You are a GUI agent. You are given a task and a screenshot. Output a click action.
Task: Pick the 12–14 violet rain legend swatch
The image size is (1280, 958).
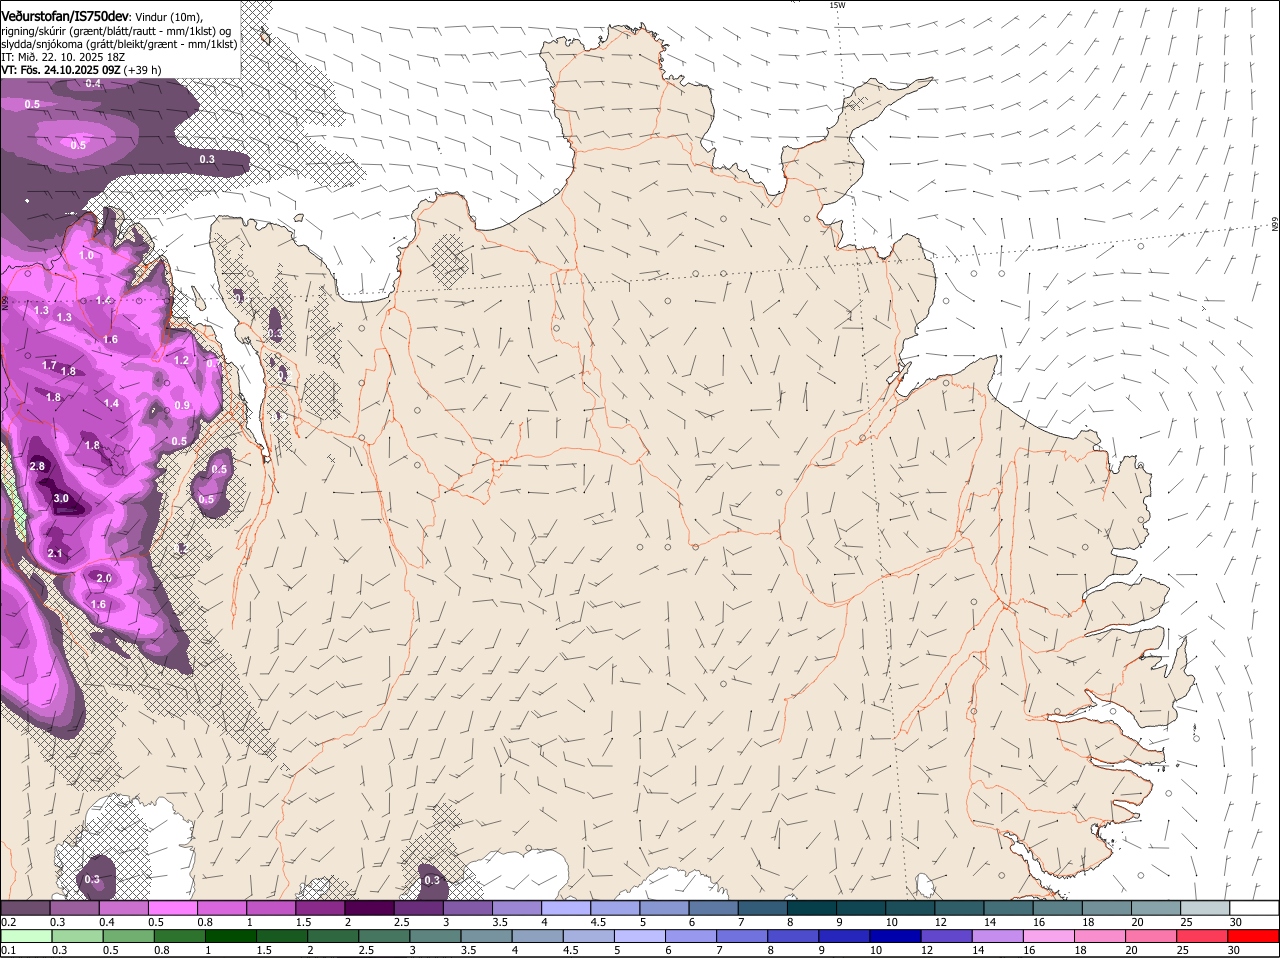pyautogui.click(x=947, y=936)
